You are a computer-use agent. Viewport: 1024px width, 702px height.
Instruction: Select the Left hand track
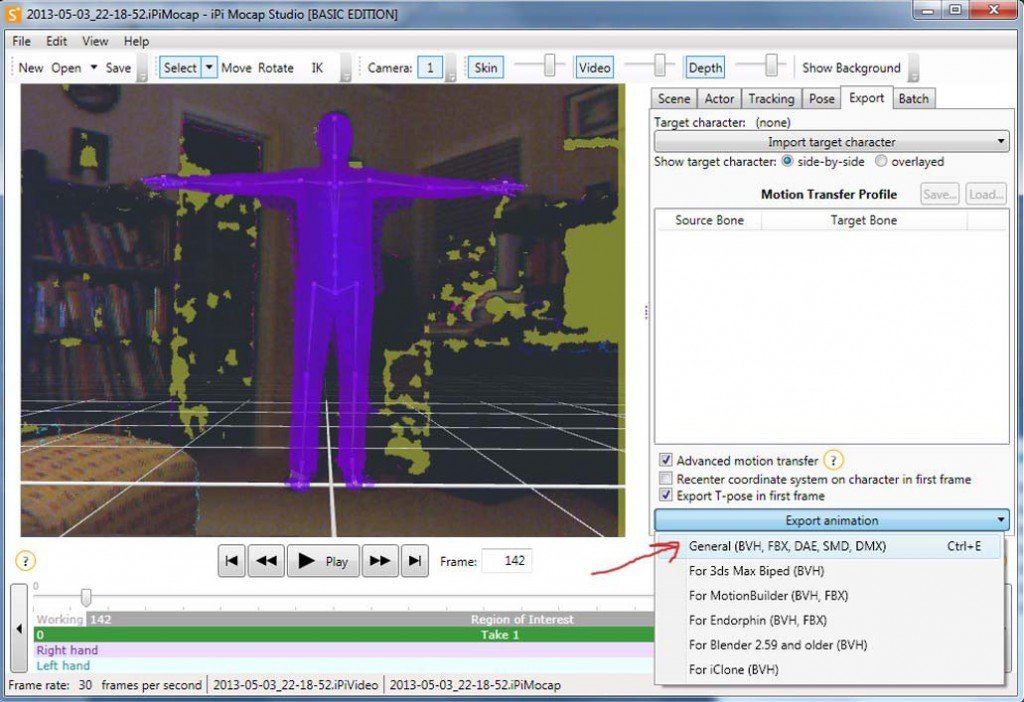pos(345,665)
